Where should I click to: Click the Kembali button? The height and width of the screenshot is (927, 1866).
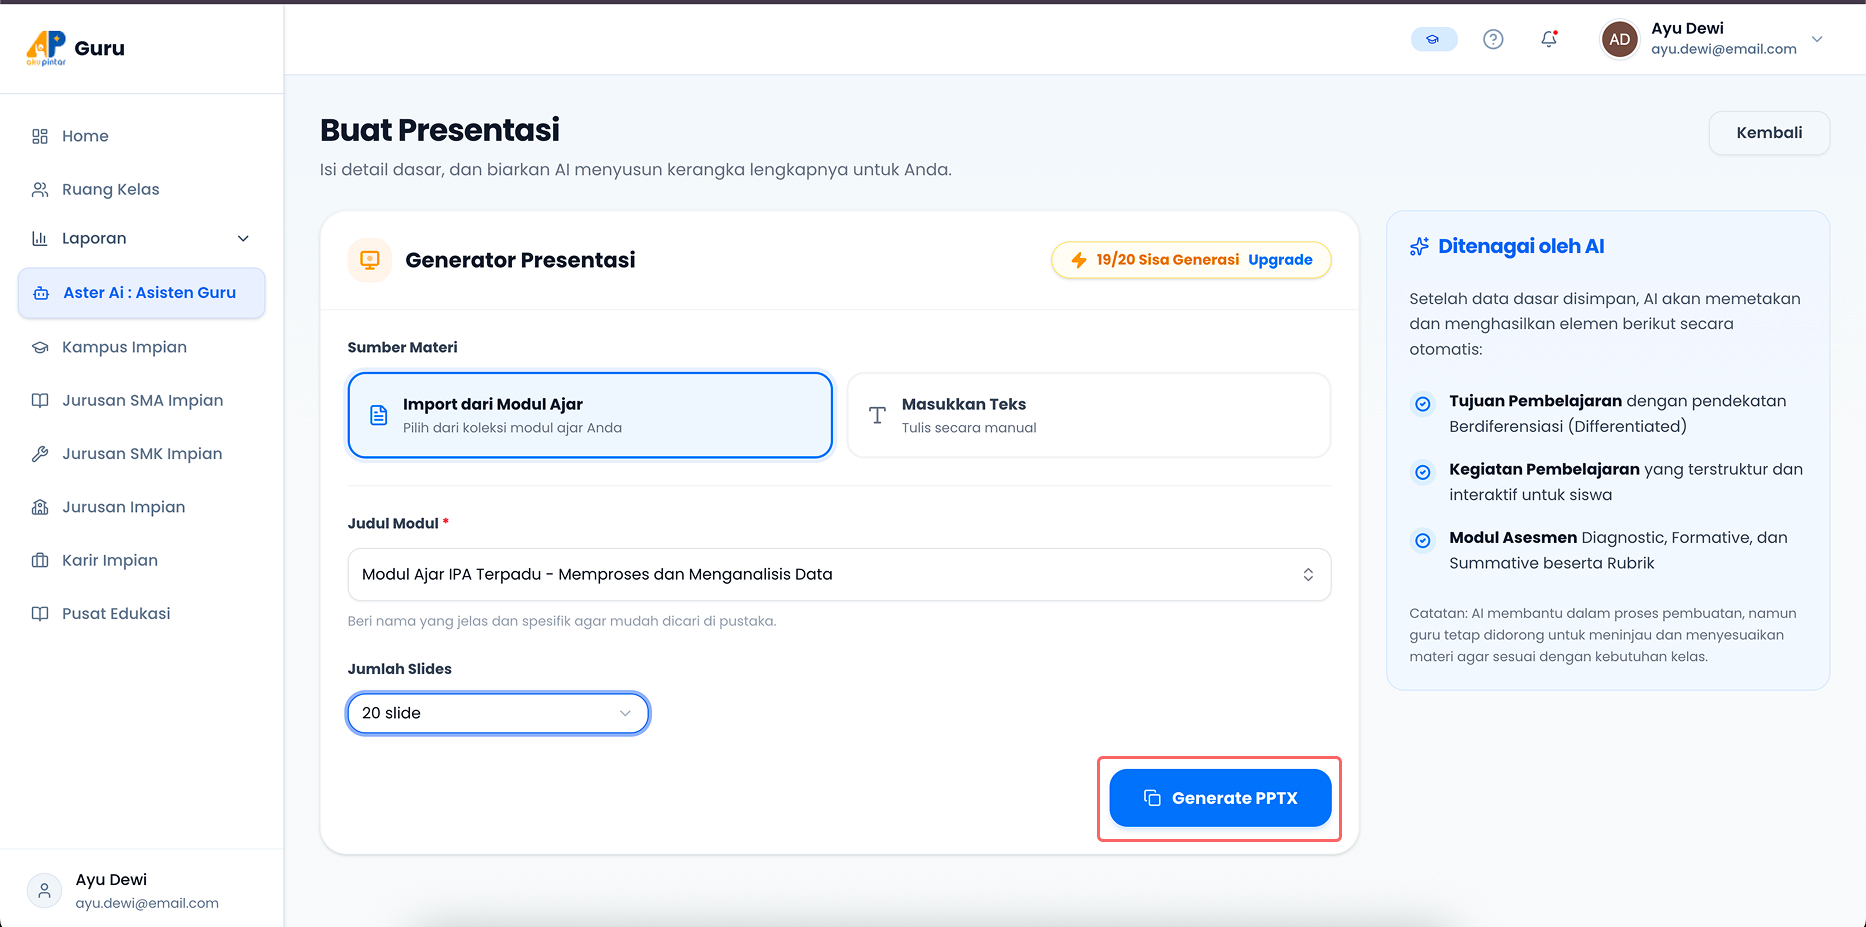point(1769,133)
